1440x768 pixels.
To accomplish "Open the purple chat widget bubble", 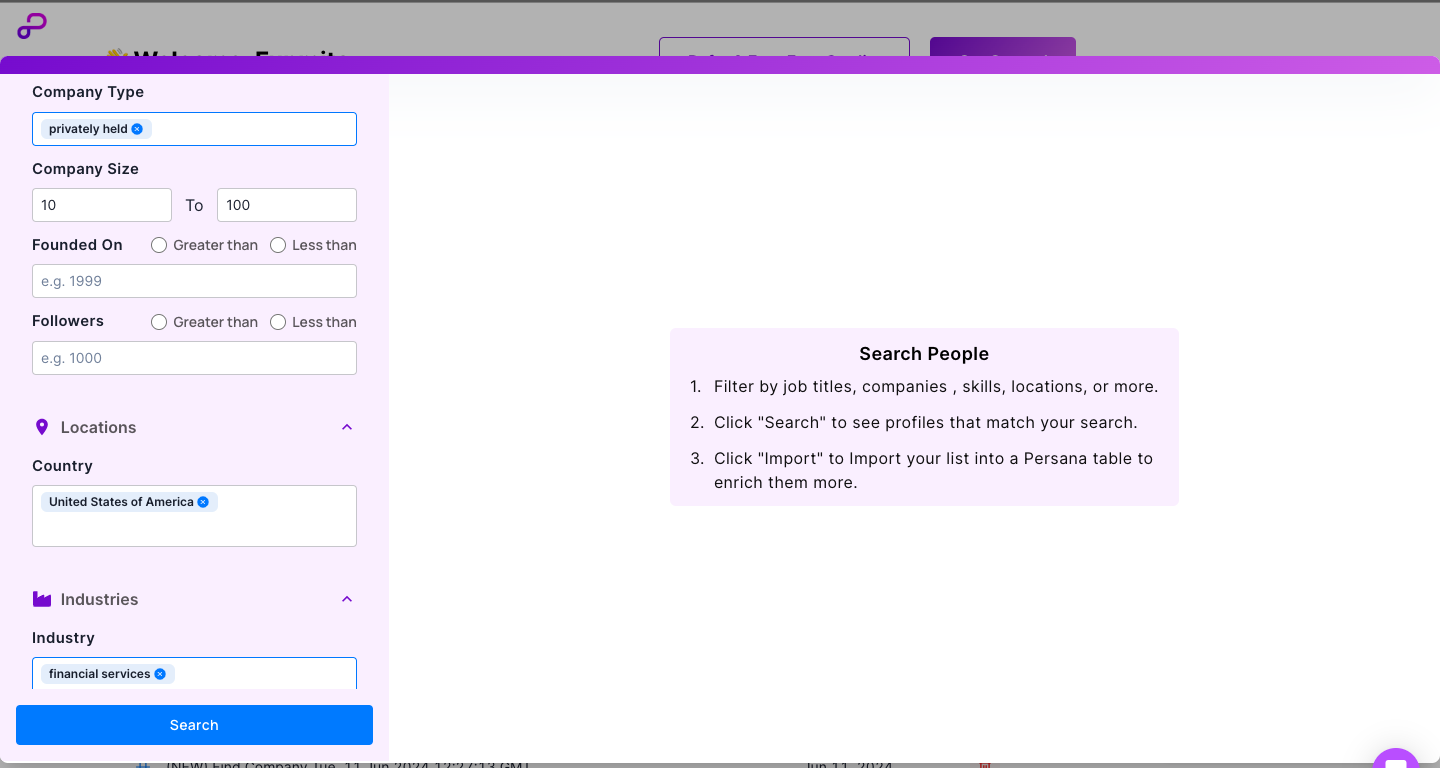I will tap(1396, 760).
